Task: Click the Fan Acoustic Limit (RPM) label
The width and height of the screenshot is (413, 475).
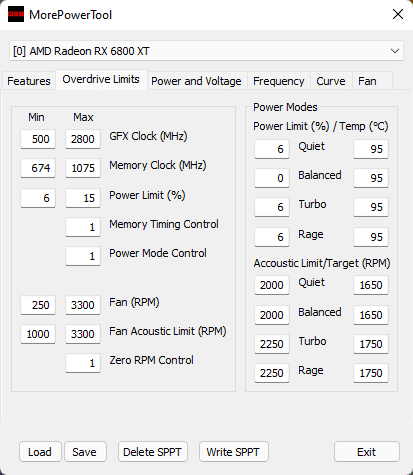Action: coord(168,331)
